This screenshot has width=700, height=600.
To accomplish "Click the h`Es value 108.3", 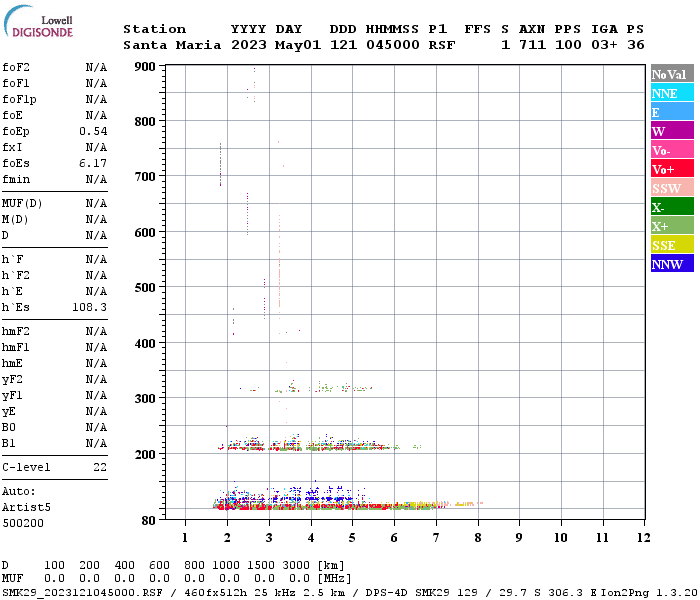I will (89, 307).
